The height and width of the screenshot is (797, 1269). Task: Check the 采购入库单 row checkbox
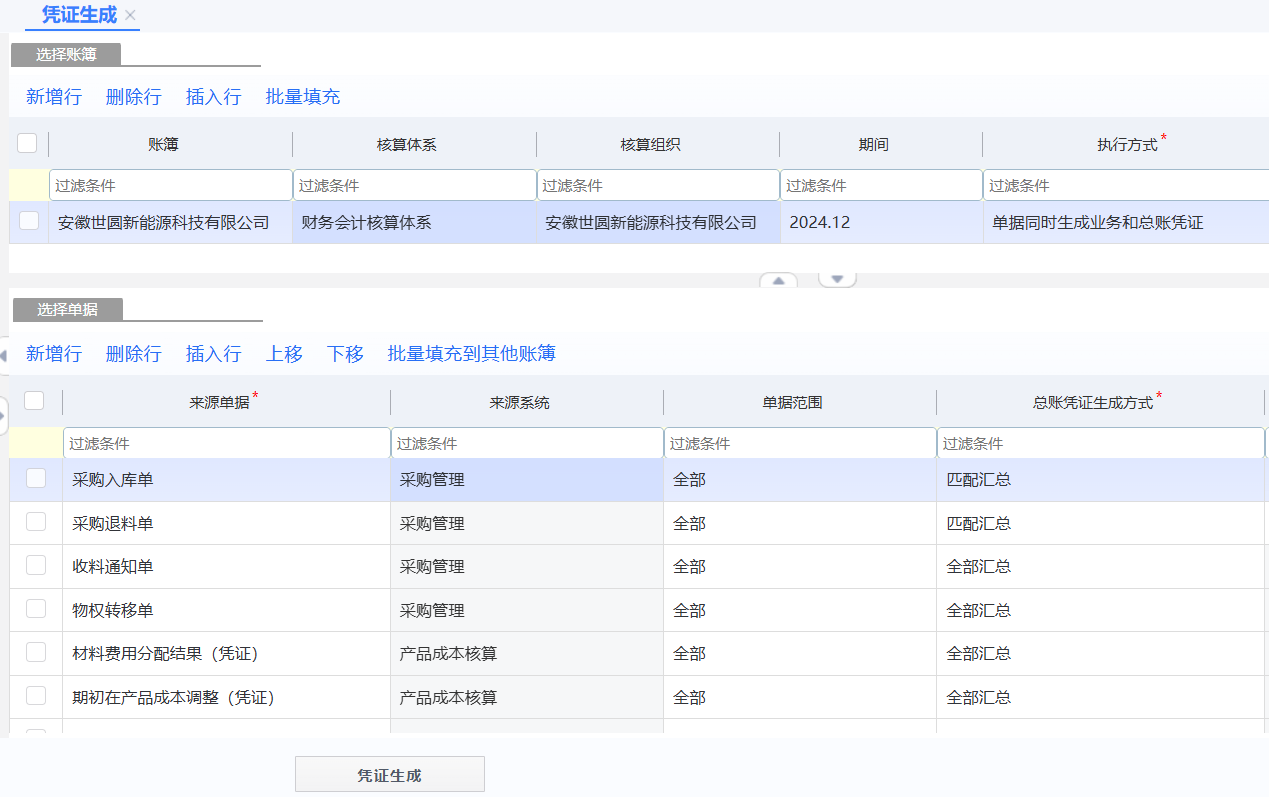pos(36,478)
